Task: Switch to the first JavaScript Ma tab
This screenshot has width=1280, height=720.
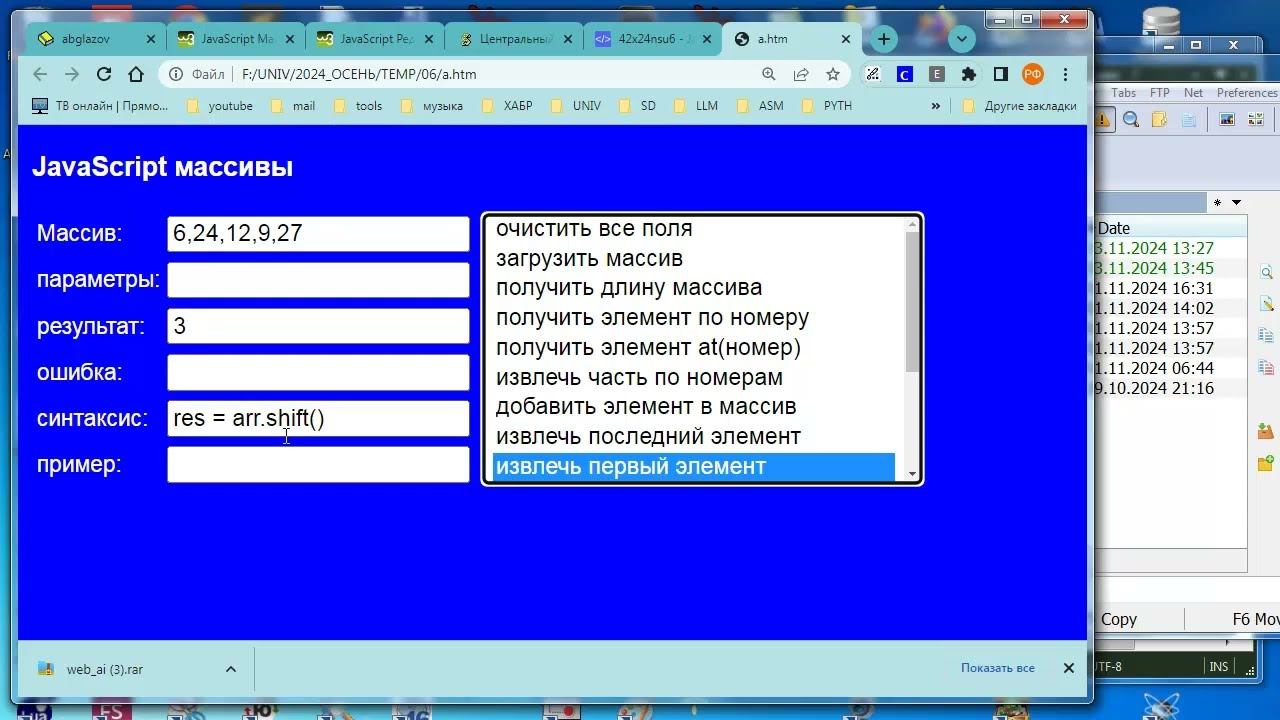Action: coord(236,39)
